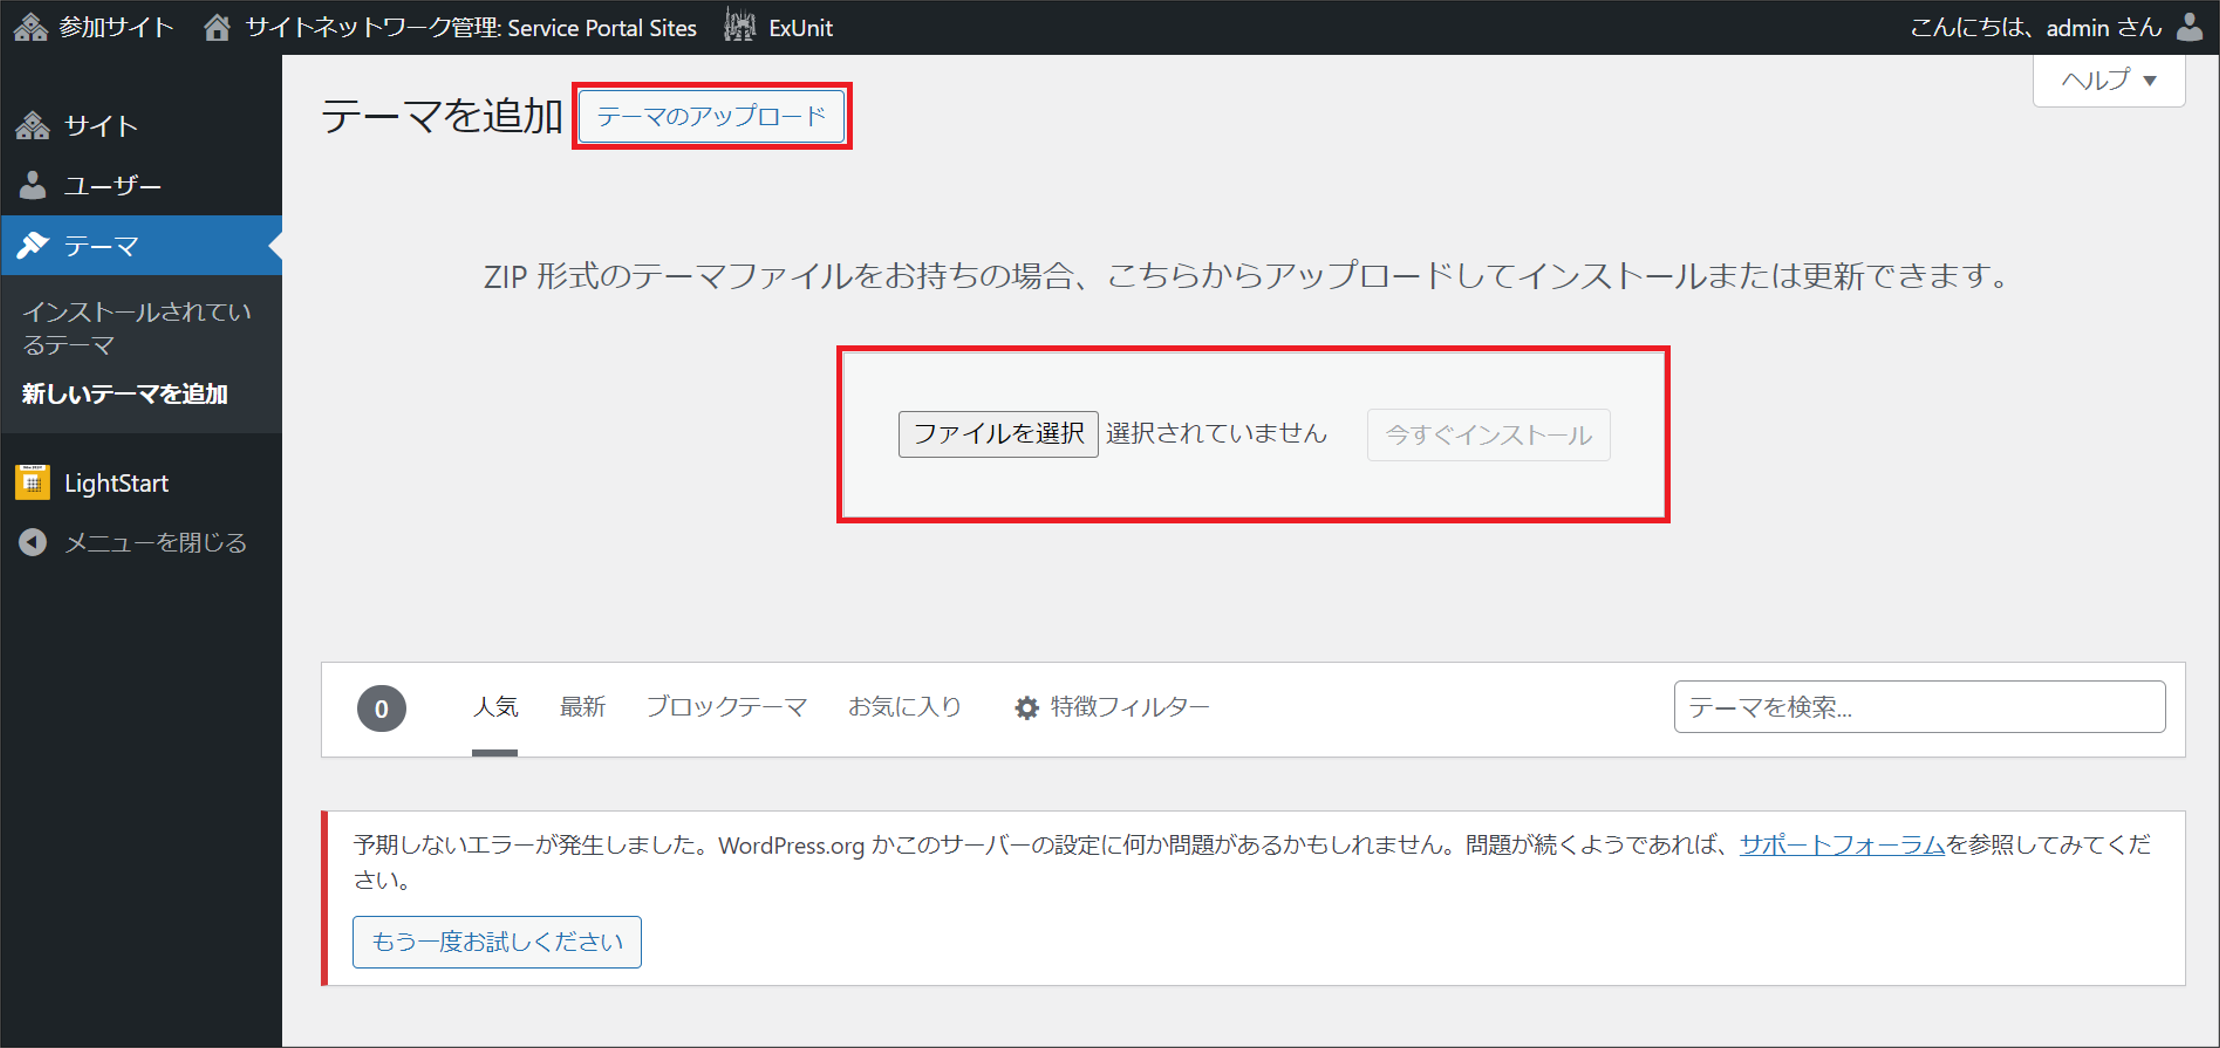Open ユーザー via its person icon
Screen dimensions: 2220x1048
[33, 185]
